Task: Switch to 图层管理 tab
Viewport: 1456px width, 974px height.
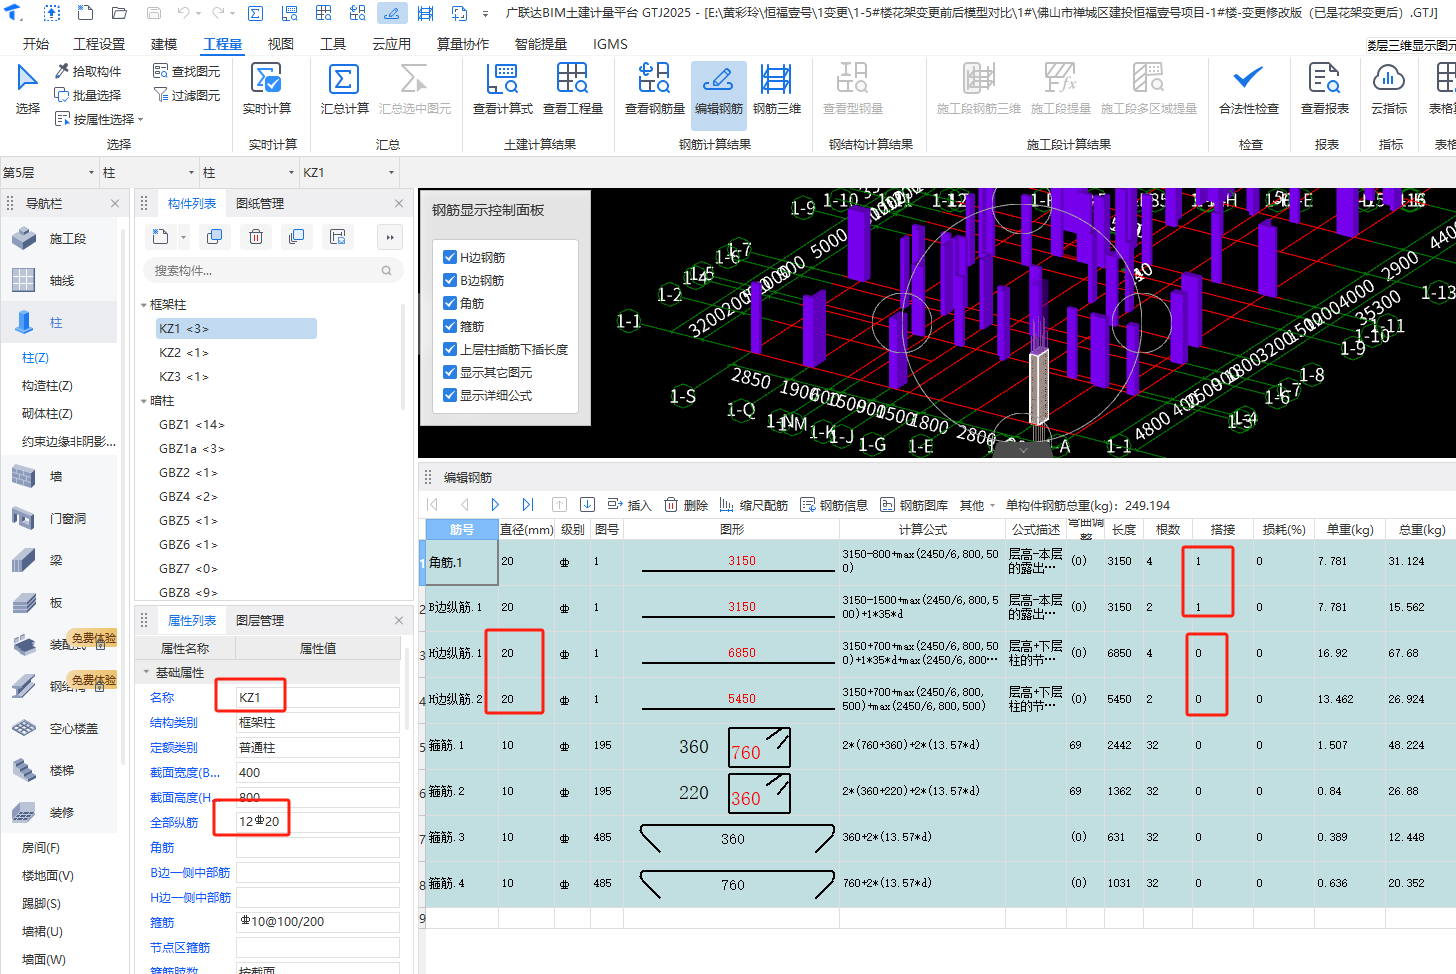Action: click(x=260, y=620)
